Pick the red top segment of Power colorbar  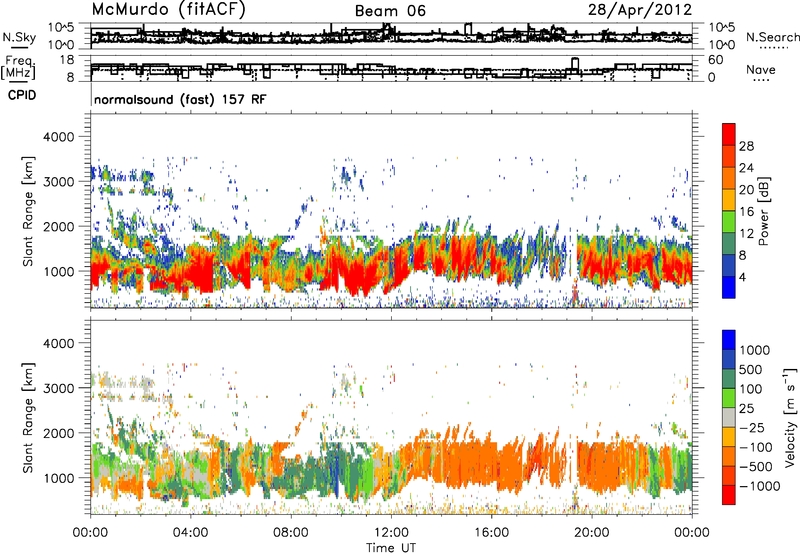[729, 134]
